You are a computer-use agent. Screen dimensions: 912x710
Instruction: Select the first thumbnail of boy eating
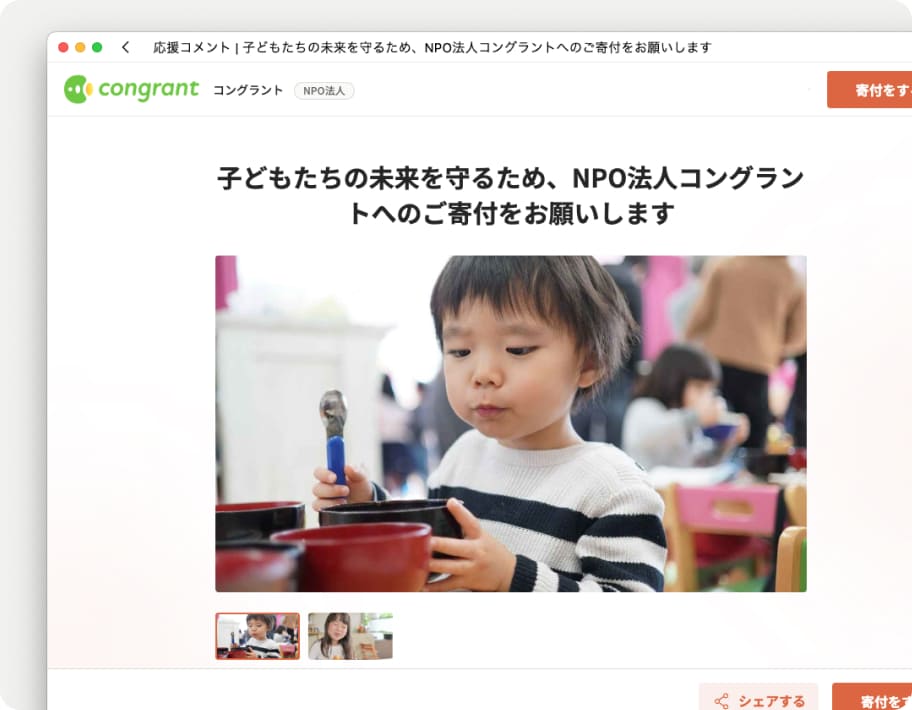pyautogui.click(x=258, y=636)
